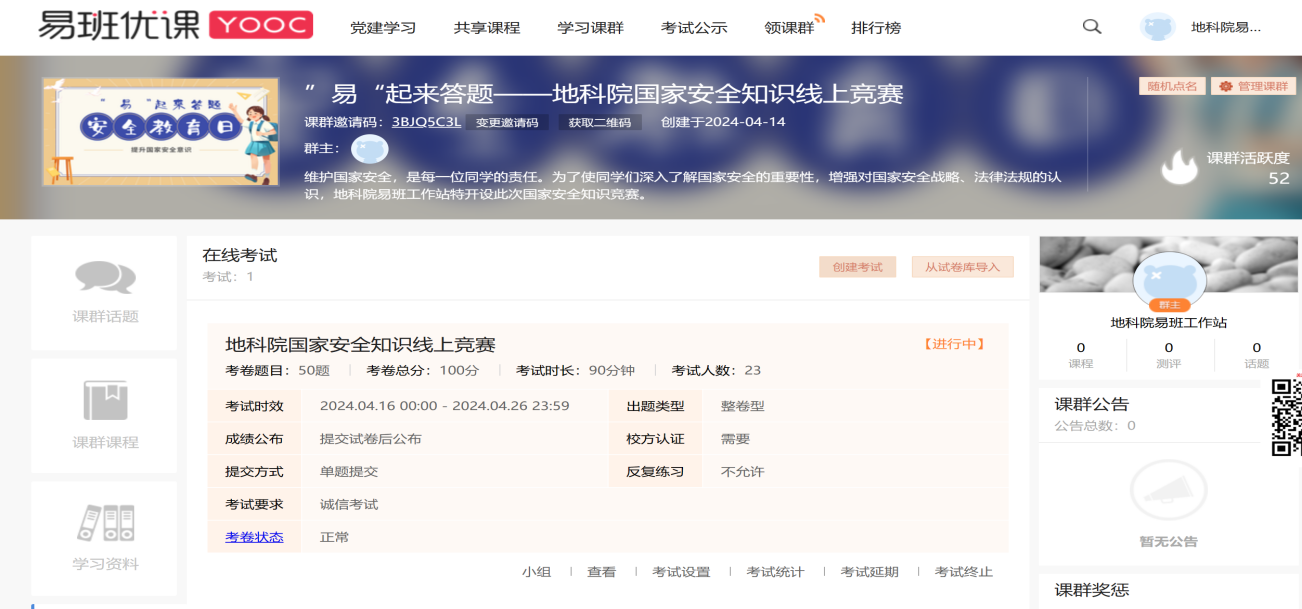The image size is (1302, 609).
Task: Click the 变更邀请码 button
Action: pos(507,123)
